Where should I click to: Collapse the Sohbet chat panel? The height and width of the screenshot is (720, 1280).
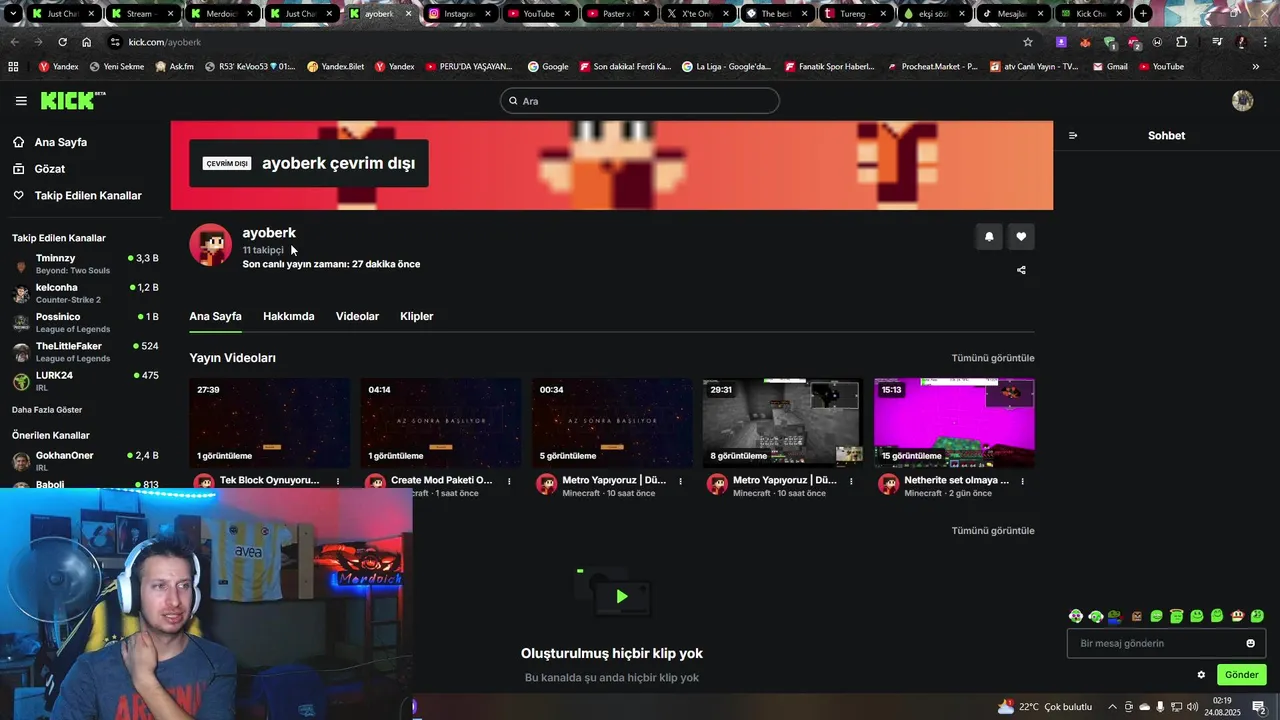coord(1073,136)
